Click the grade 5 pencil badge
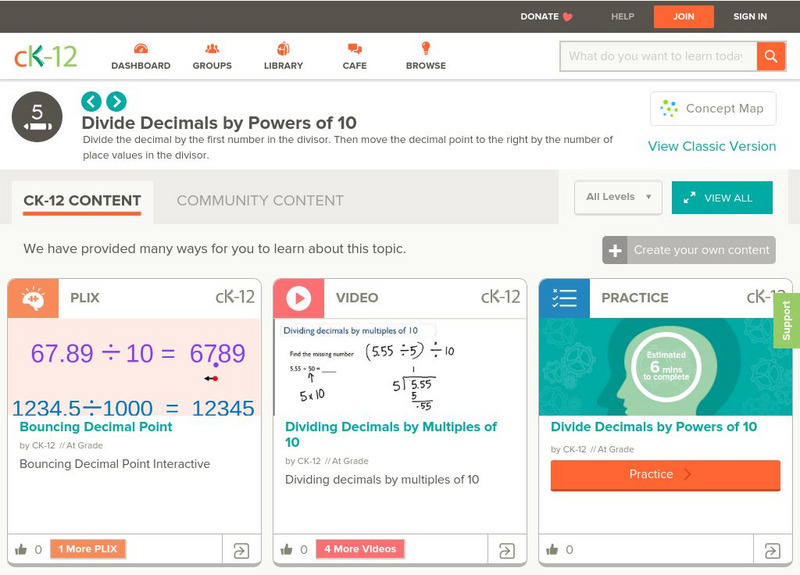Viewport: 800px width, 575px height. (x=37, y=117)
